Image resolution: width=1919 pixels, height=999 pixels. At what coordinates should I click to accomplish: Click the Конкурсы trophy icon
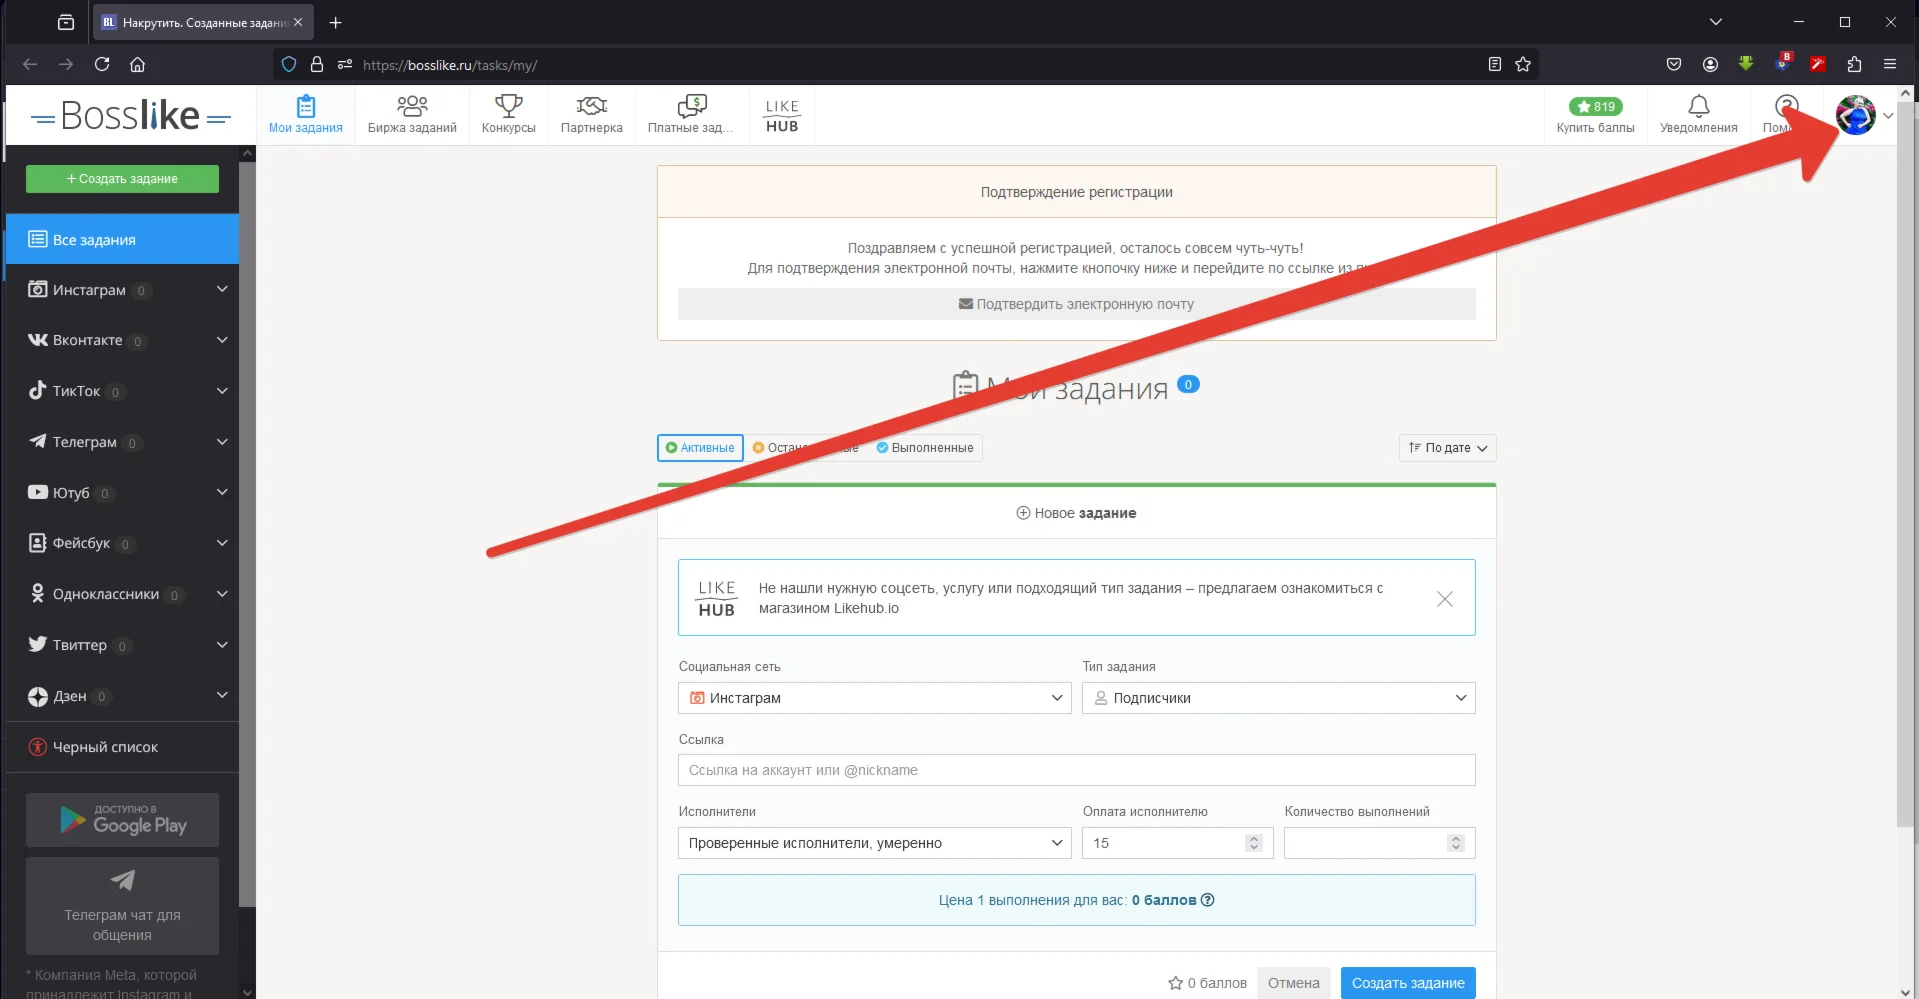tap(508, 106)
